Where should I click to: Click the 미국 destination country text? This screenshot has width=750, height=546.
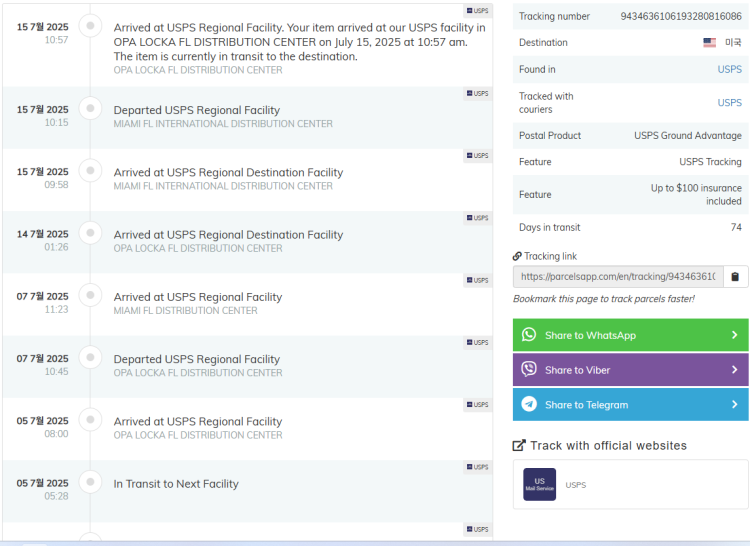(x=733, y=43)
